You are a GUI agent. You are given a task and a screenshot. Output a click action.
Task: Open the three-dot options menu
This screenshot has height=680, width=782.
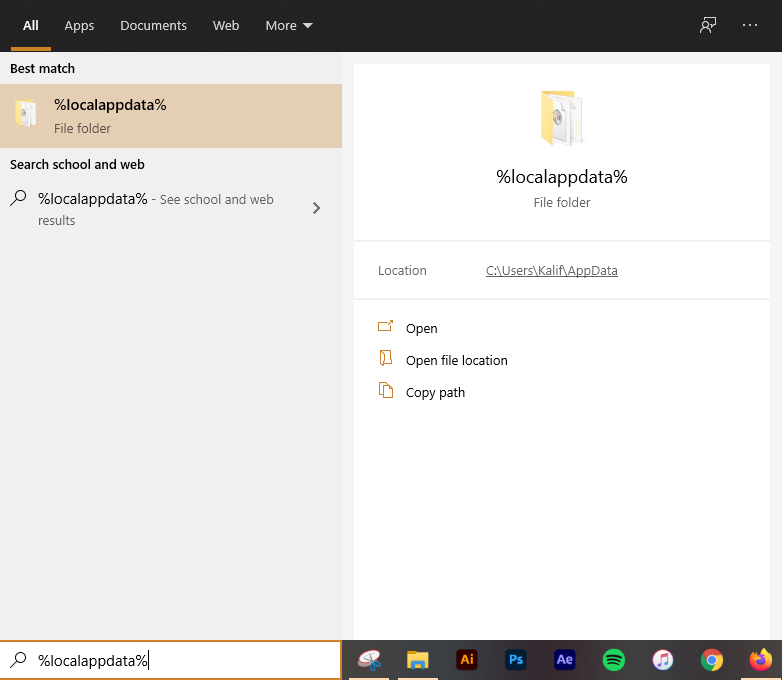(750, 26)
